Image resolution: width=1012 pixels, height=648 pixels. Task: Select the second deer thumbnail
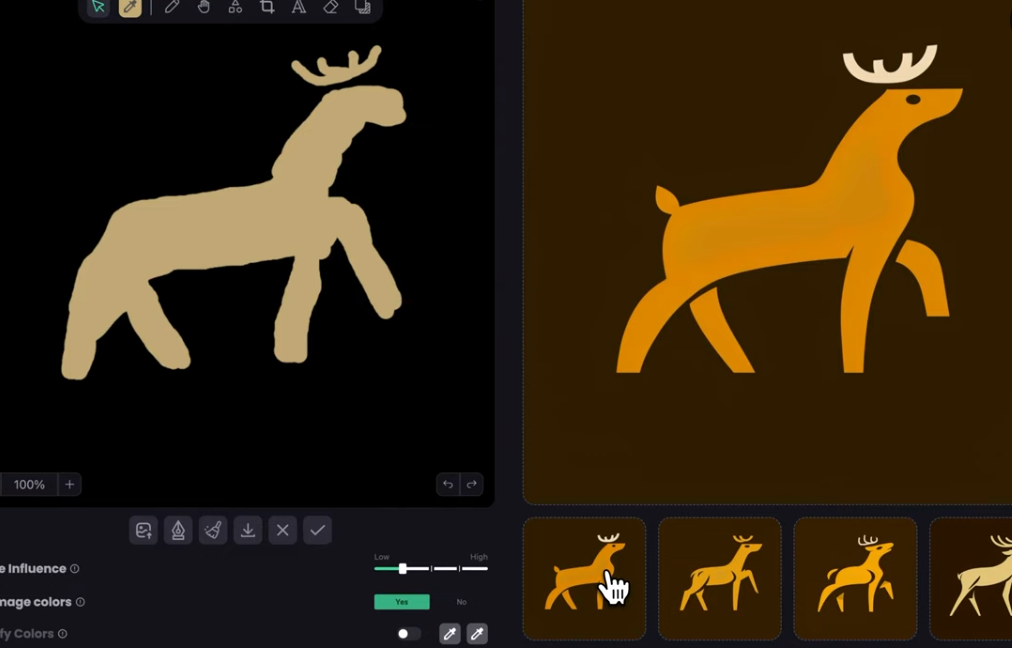[x=719, y=578]
